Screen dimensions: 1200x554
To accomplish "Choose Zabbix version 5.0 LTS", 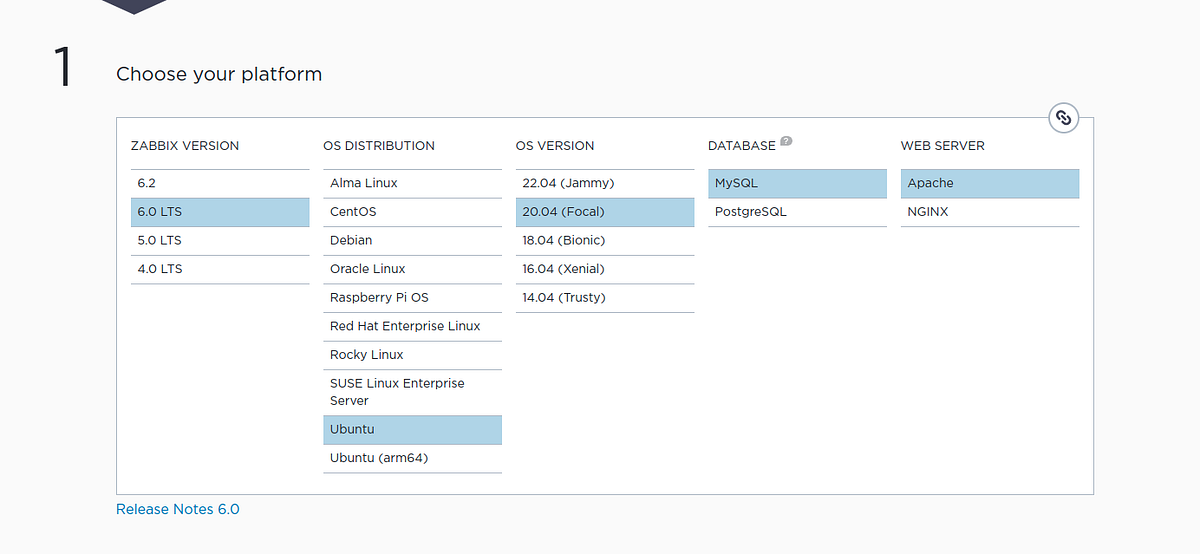I will [220, 241].
